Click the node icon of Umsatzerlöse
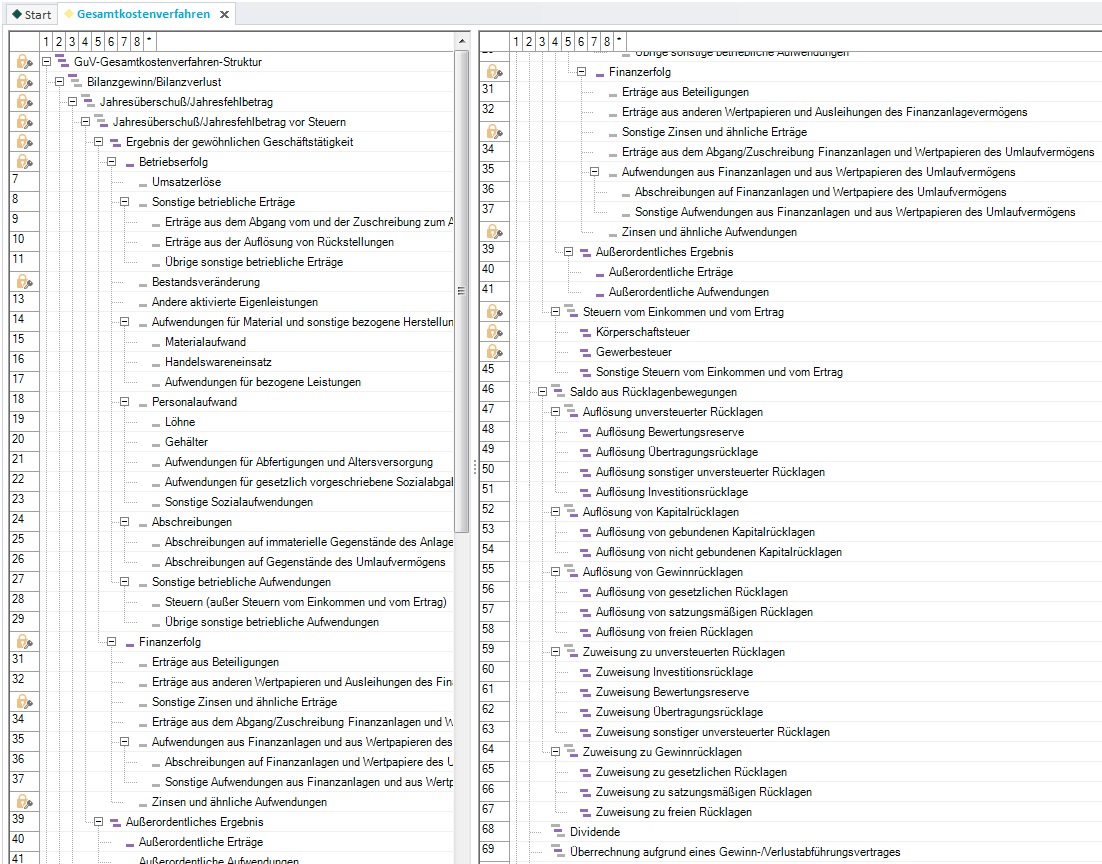 [143, 183]
